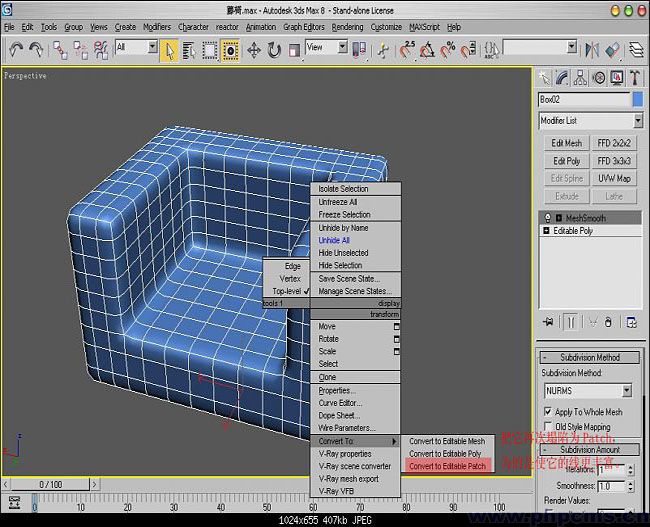The width and height of the screenshot is (650, 527).
Task: Toggle Show End Result icon
Action: [571, 322]
